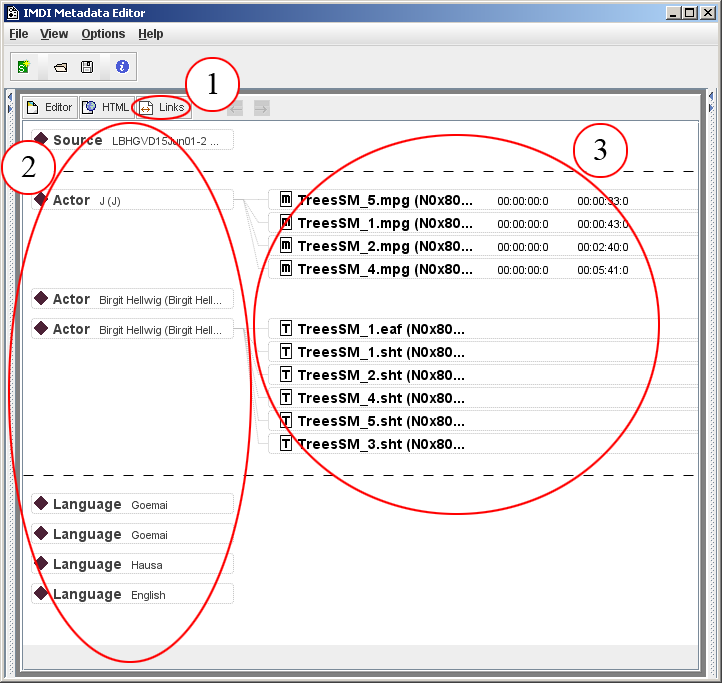722x683 pixels.
Task: Click the IMDI Metadata Editor title icon
Action: click(x=13, y=12)
